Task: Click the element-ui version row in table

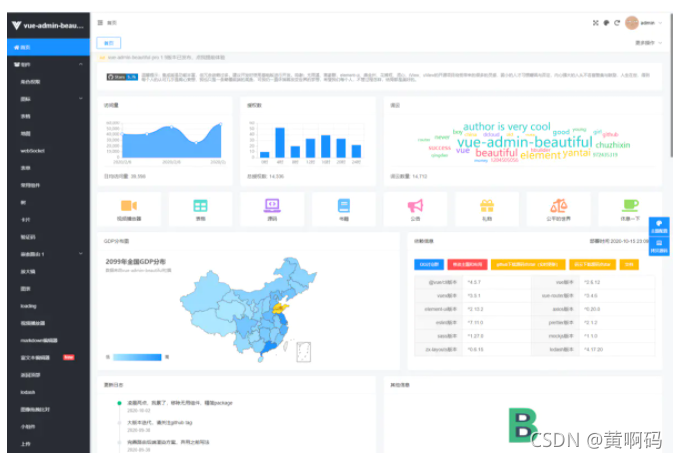Action: [x=472, y=309]
